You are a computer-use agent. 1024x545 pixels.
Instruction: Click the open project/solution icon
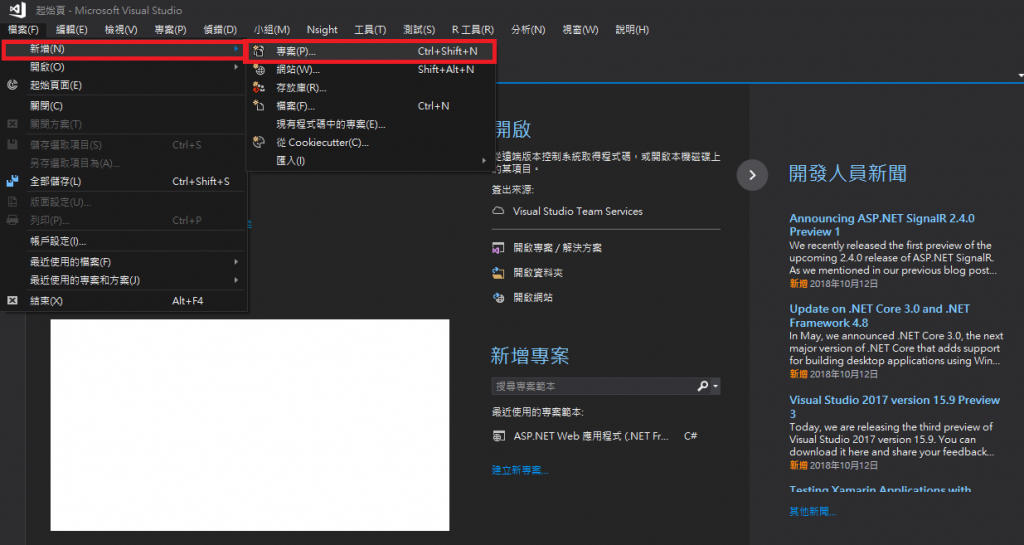pyautogui.click(x=498, y=248)
